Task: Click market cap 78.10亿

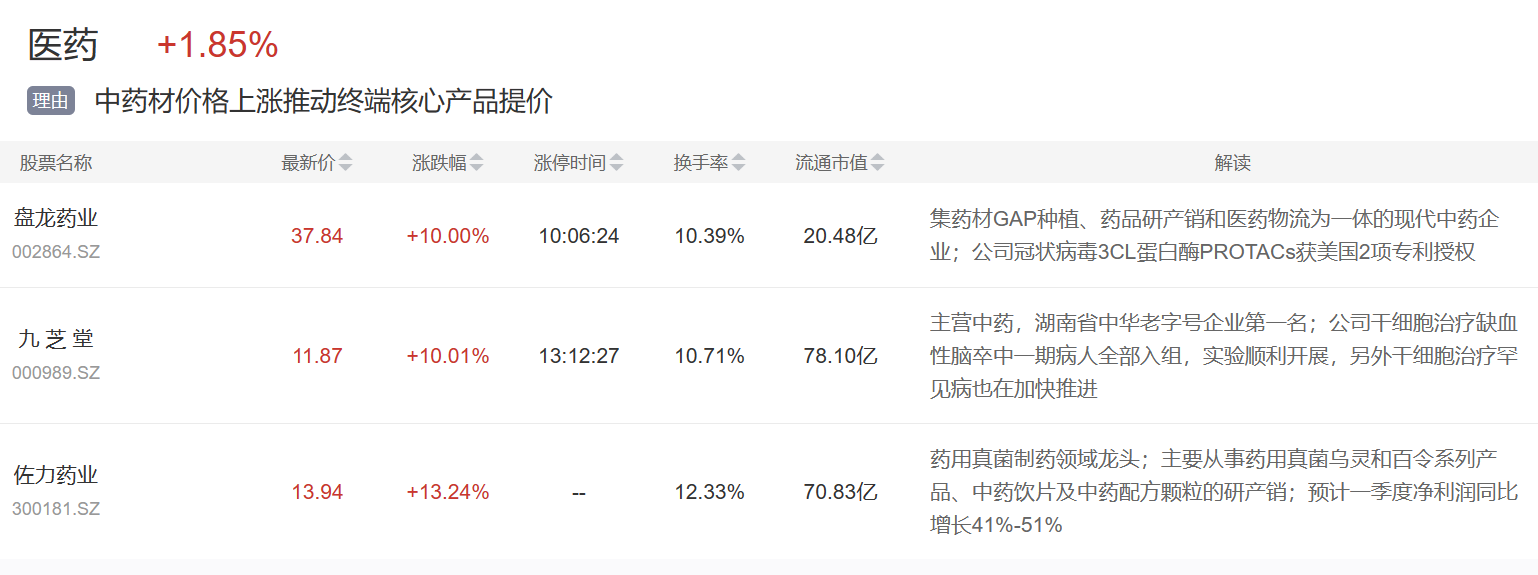Action: [x=840, y=356]
